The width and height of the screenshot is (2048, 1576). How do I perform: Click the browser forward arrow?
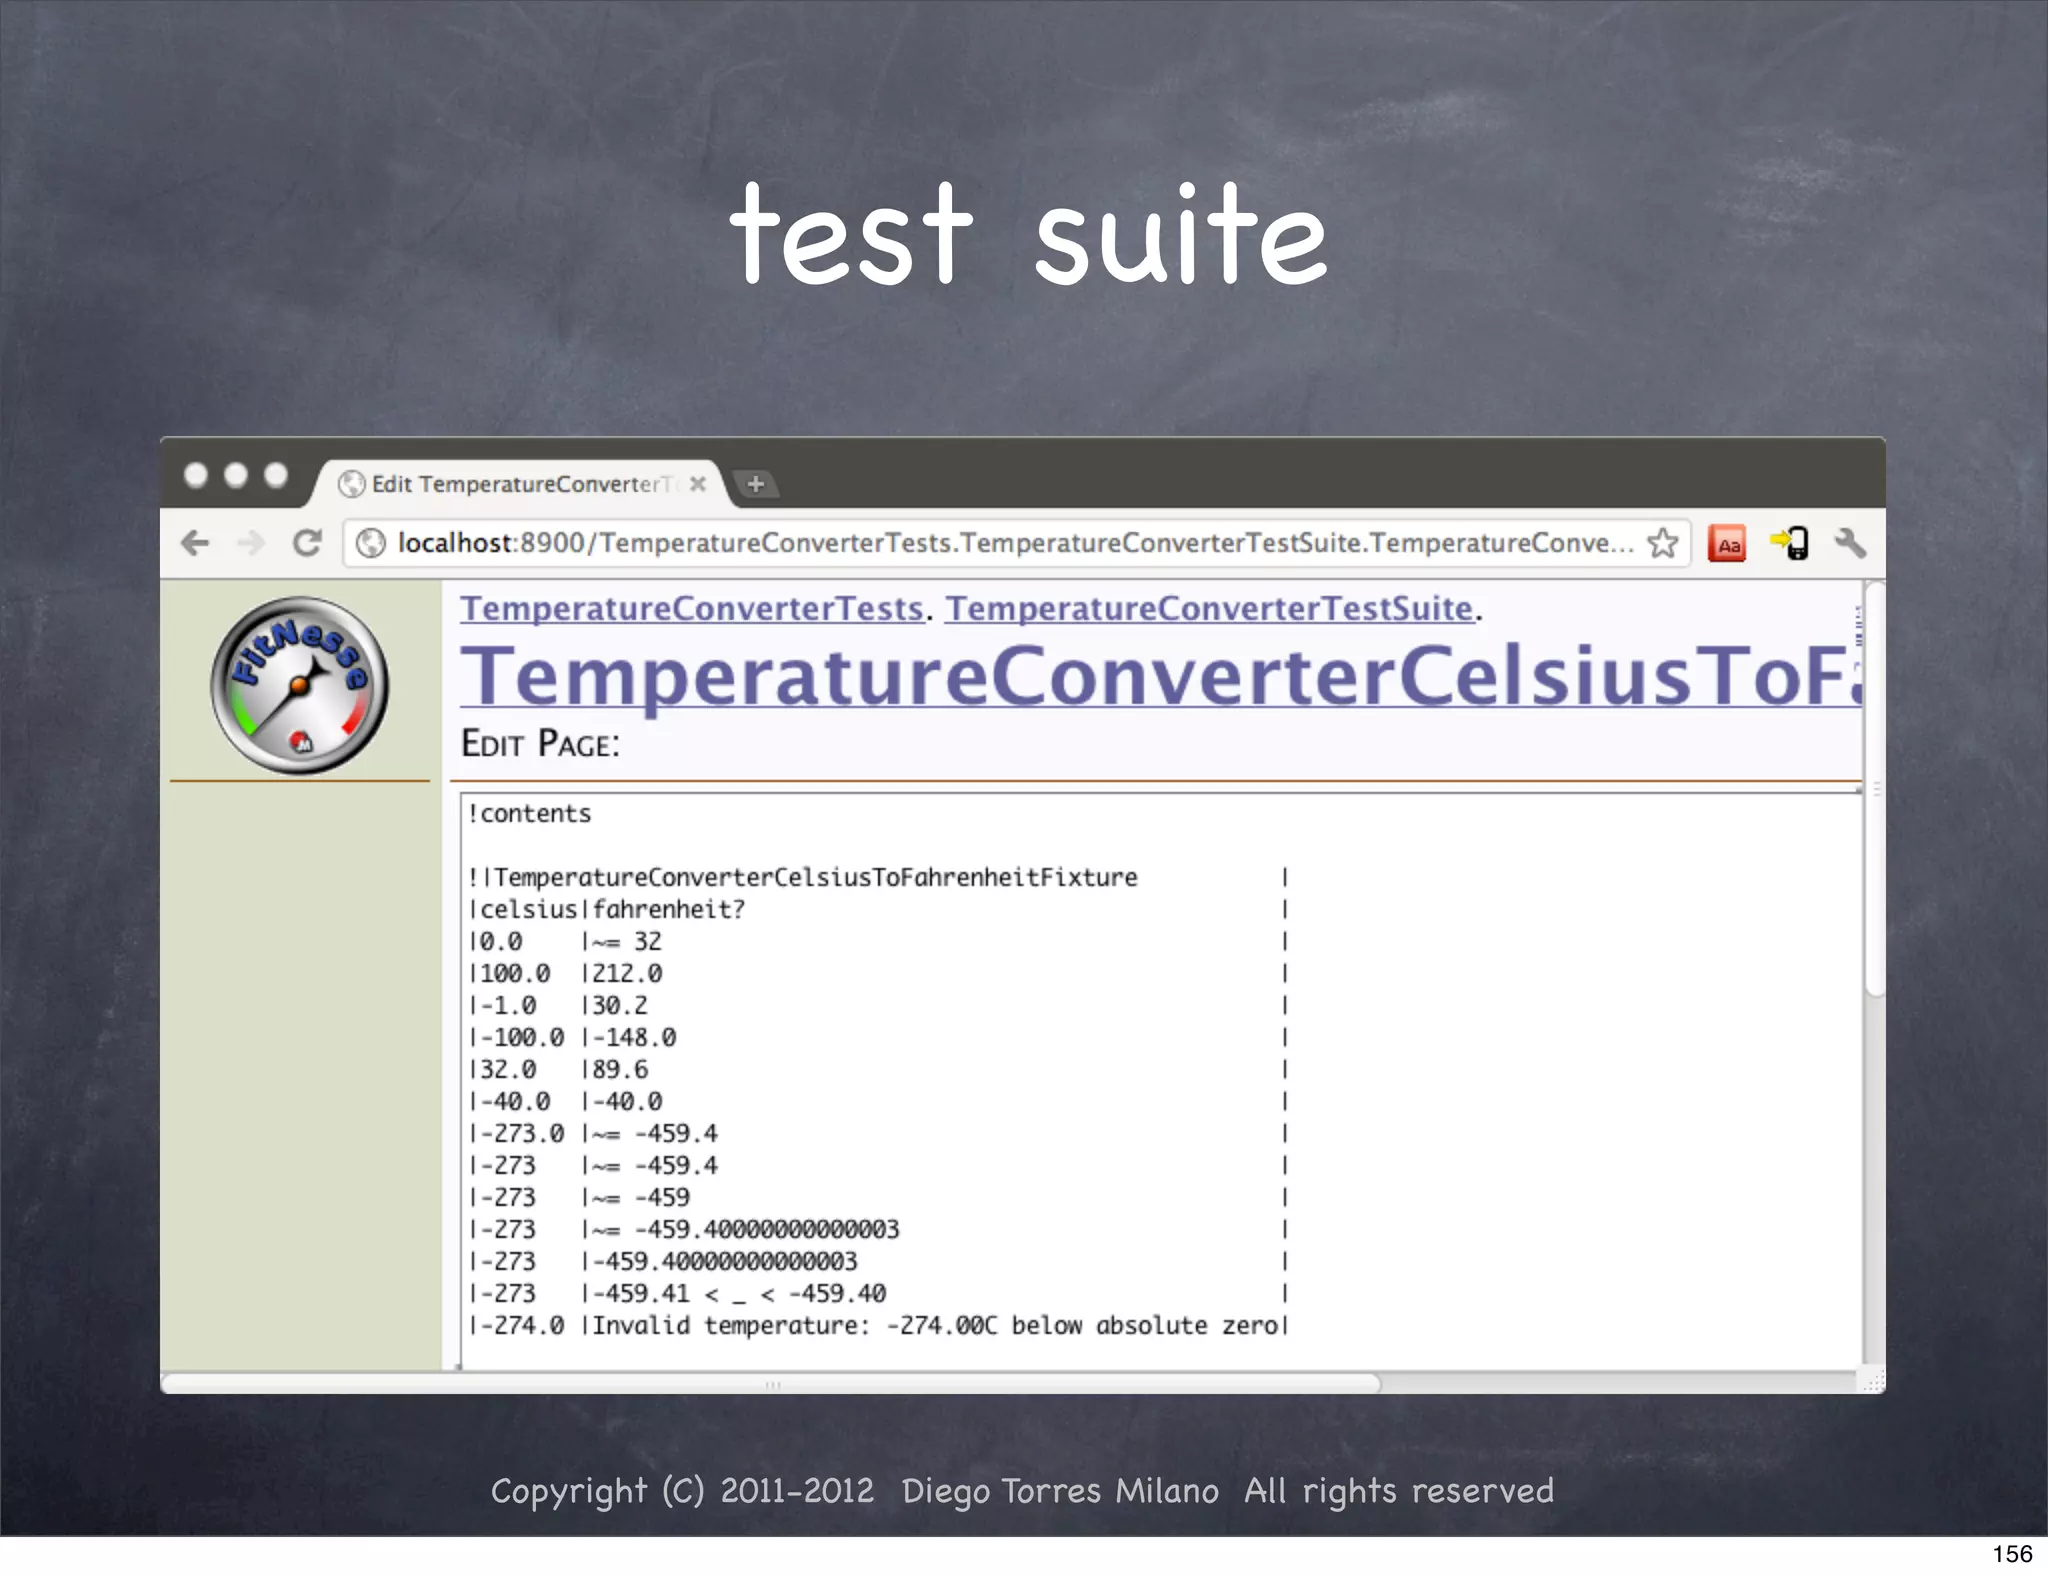coord(251,543)
